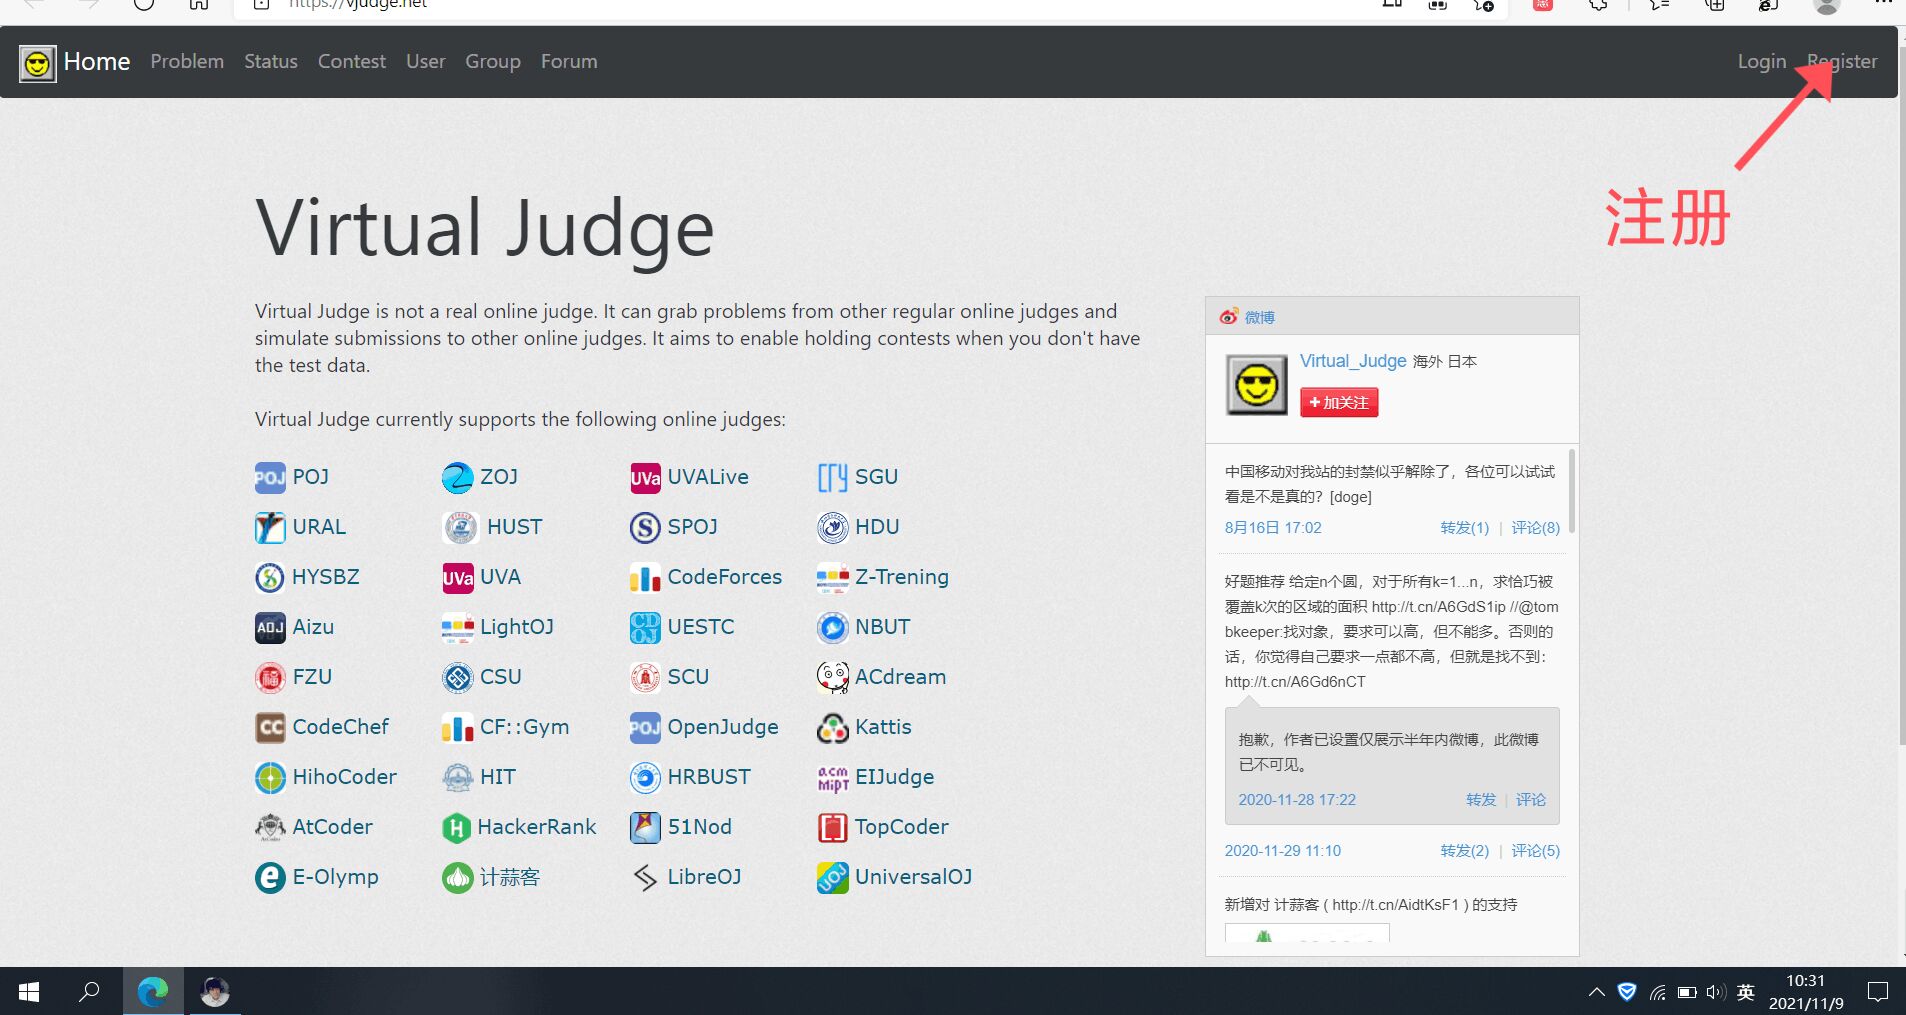Click the Virtual_Judge Weibo avatar
The width and height of the screenshot is (1906, 1015).
(1256, 385)
